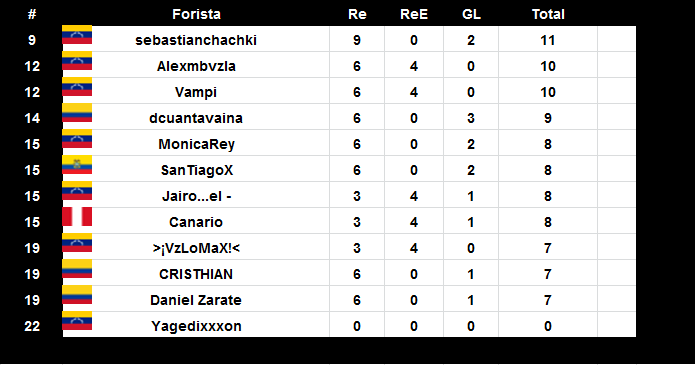Viewport: 695px width, 365px height.
Task: Select the Forista column header
Action: 196,14
